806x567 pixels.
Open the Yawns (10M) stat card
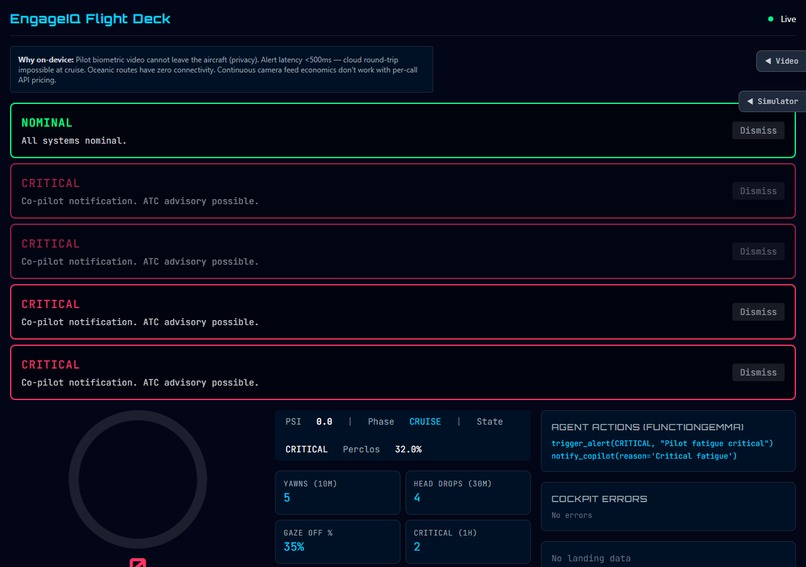(338, 492)
